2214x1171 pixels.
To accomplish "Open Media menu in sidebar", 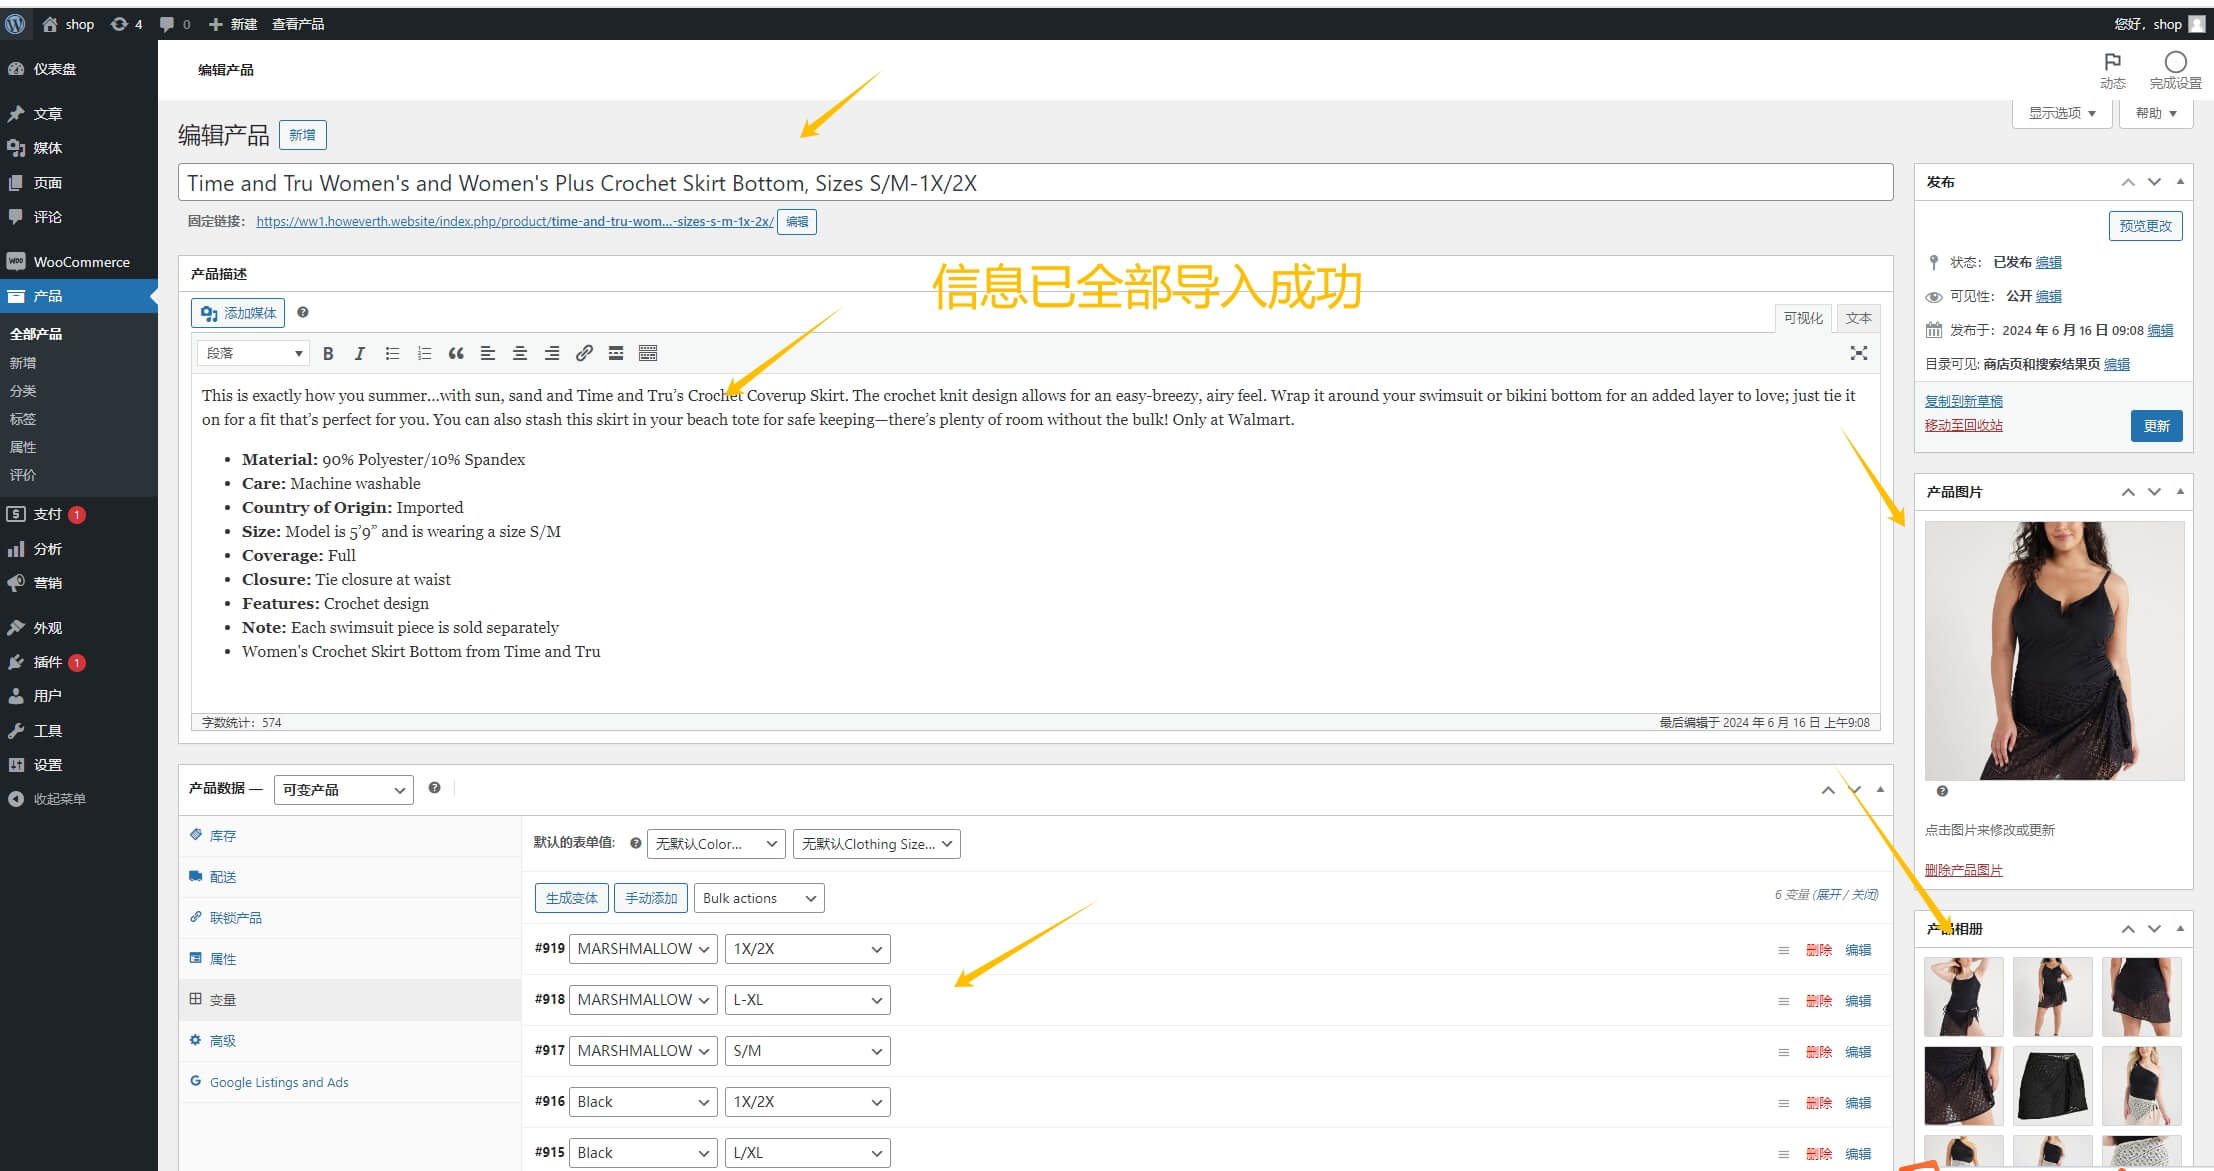I will (79, 148).
